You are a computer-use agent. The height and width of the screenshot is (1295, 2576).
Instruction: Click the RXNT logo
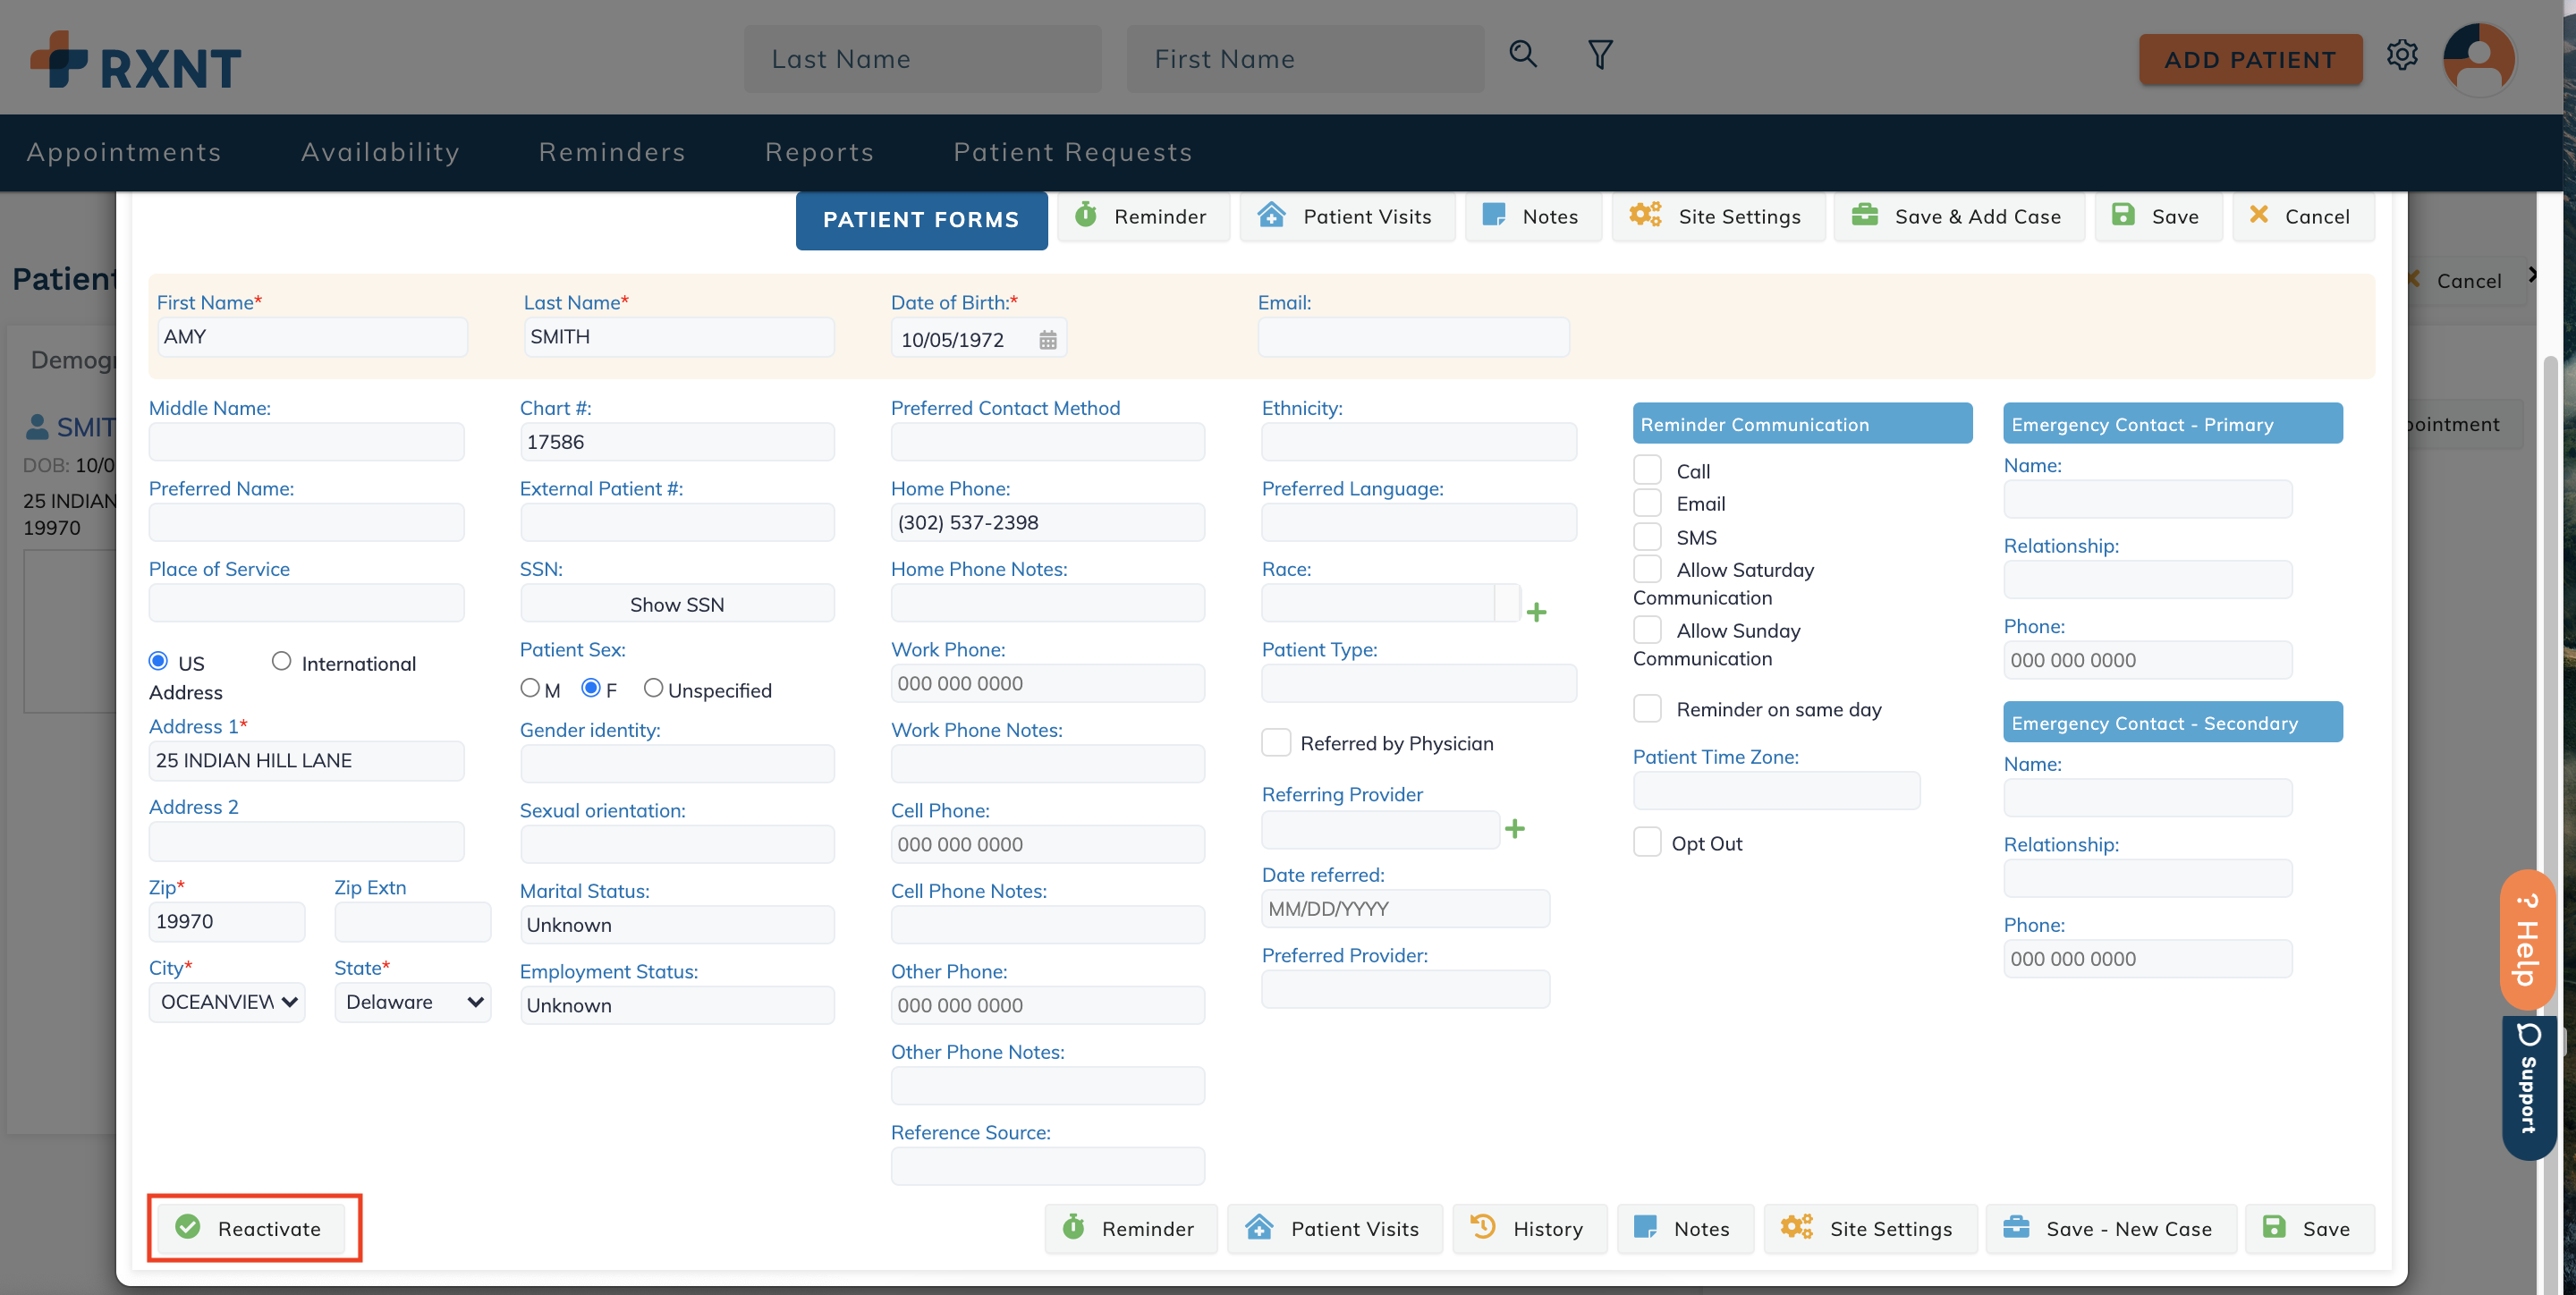pyautogui.click(x=136, y=60)
